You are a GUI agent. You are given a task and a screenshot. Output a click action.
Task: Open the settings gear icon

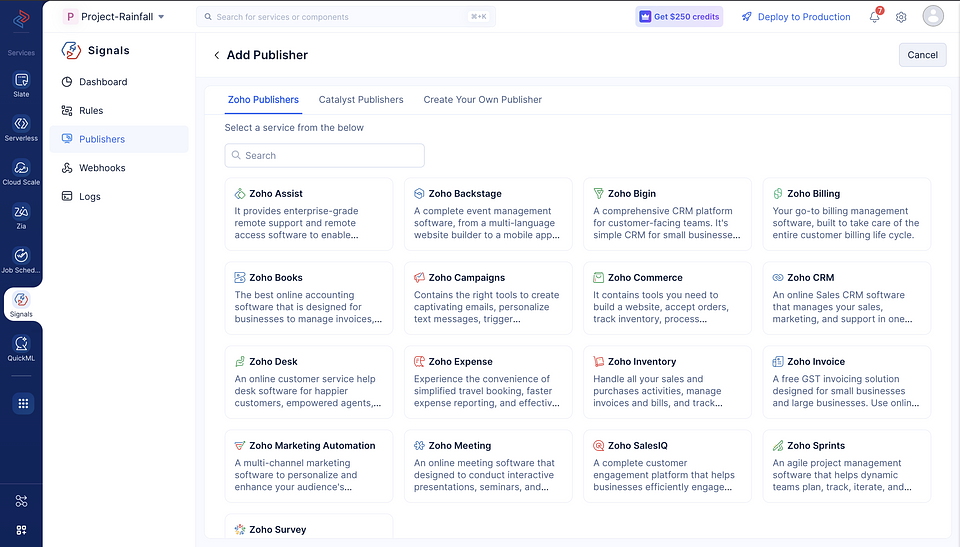901,17
